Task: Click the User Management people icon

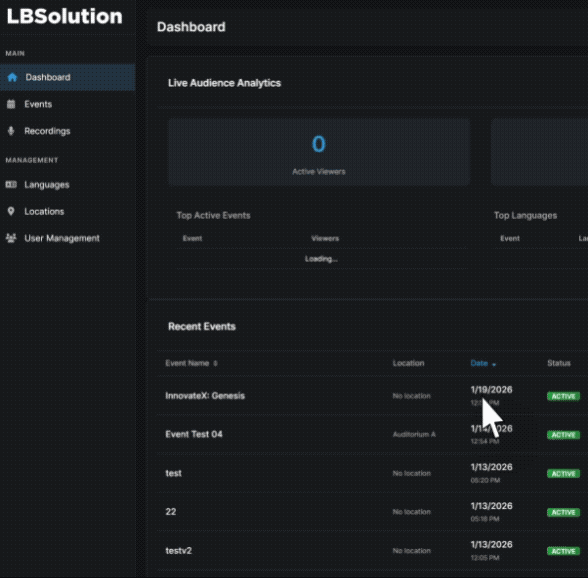Action: (11, 238)
